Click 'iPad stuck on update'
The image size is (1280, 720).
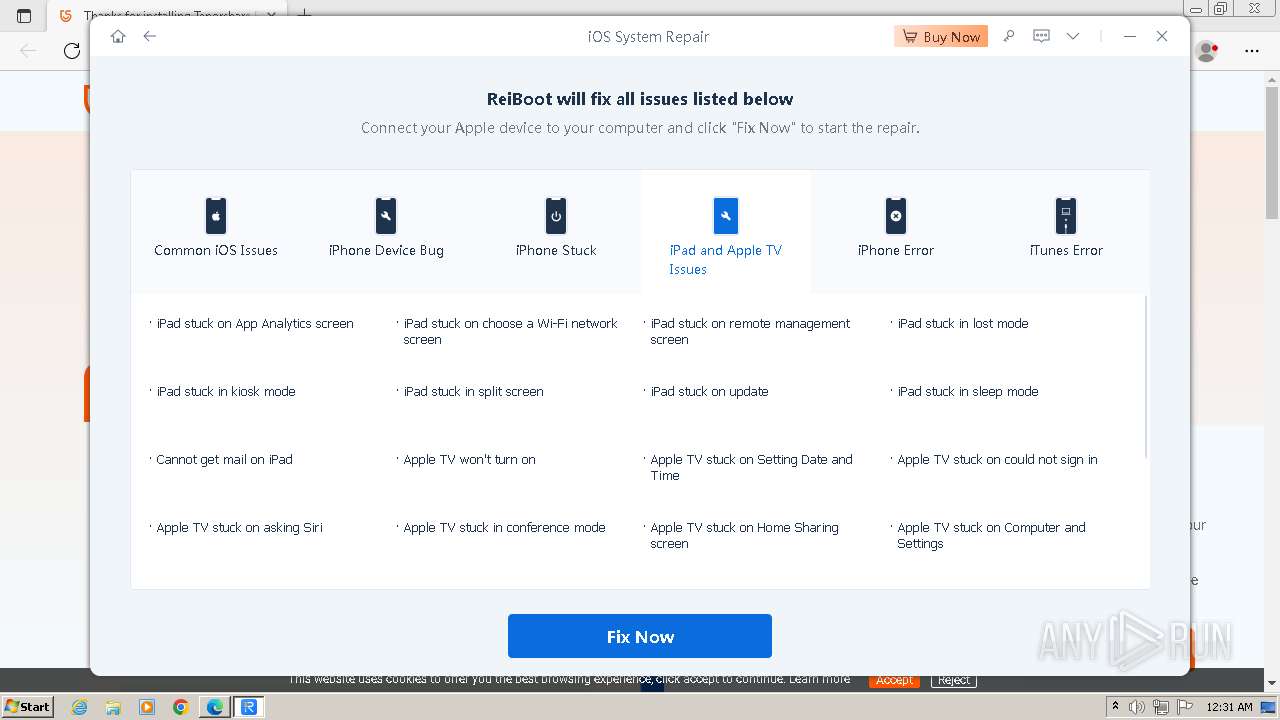tap(709, 392)
